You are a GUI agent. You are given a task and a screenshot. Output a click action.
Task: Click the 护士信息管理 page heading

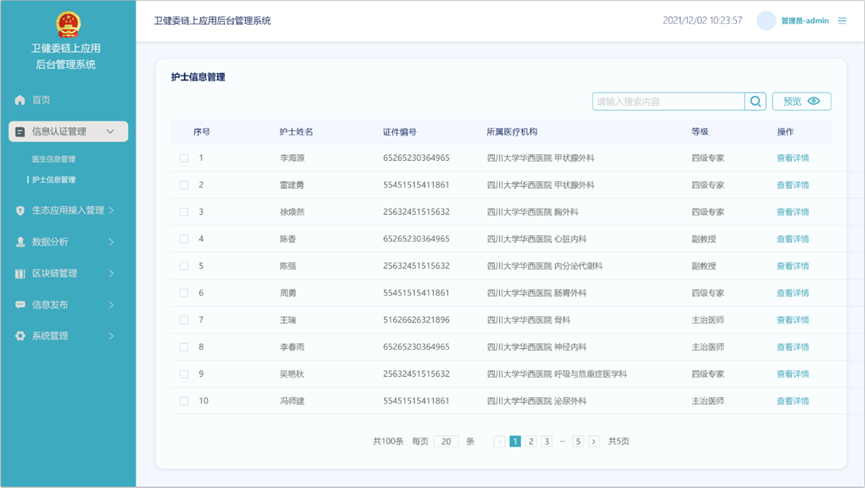click(198, 77)
